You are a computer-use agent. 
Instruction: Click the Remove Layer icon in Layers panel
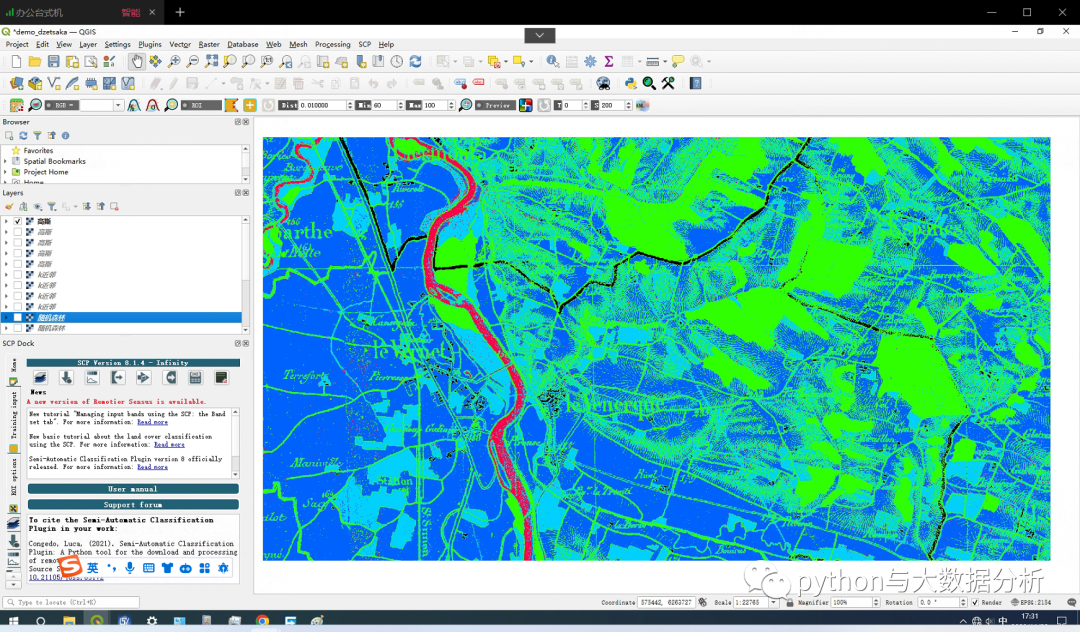(114, 207)
